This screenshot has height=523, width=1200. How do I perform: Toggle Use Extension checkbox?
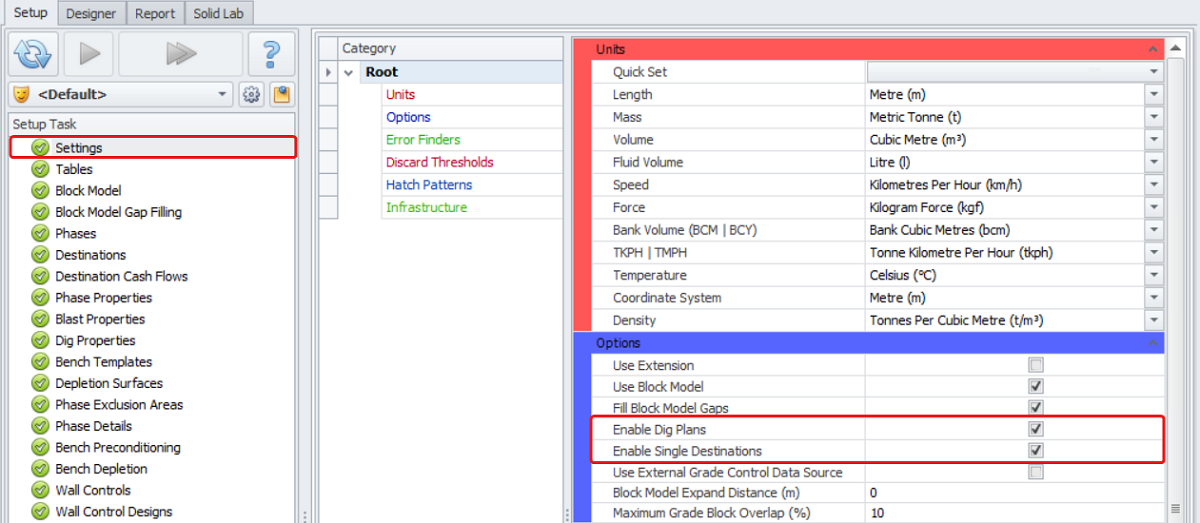click(1036, 365)
